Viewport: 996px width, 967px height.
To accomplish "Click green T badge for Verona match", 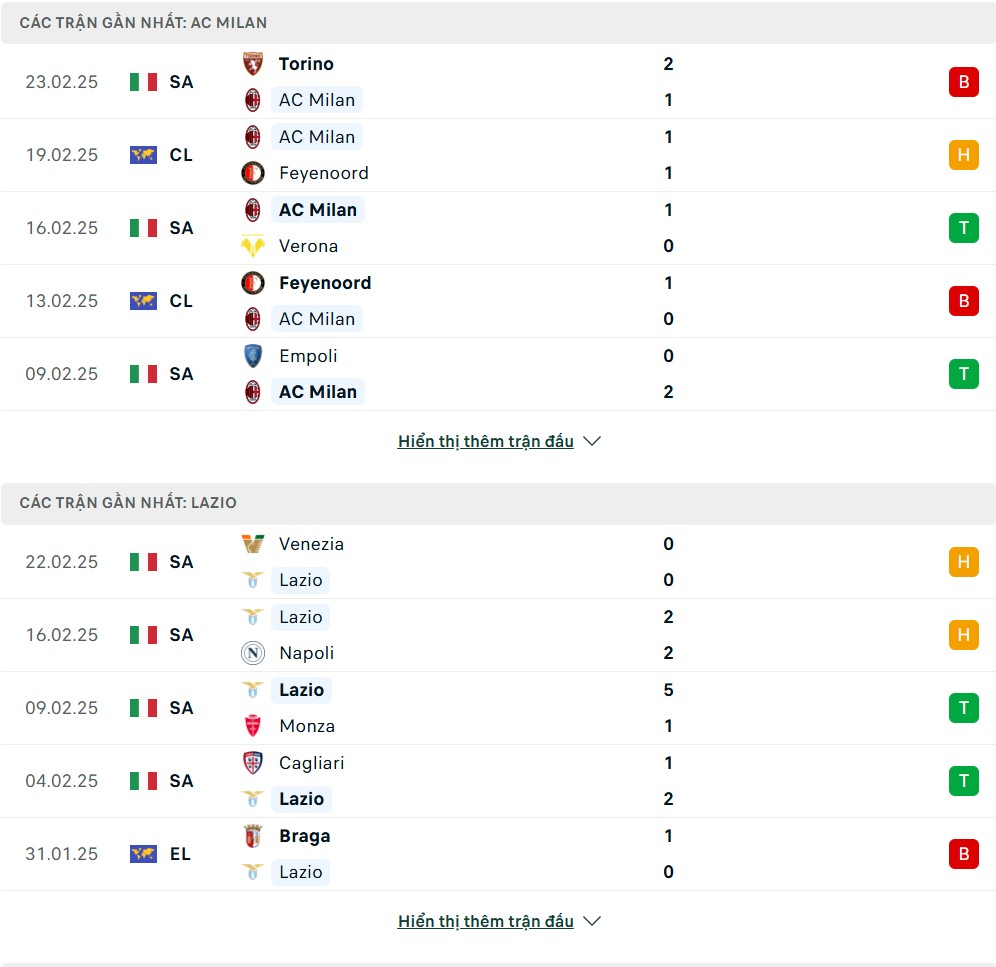I will [x=963, y=228].
